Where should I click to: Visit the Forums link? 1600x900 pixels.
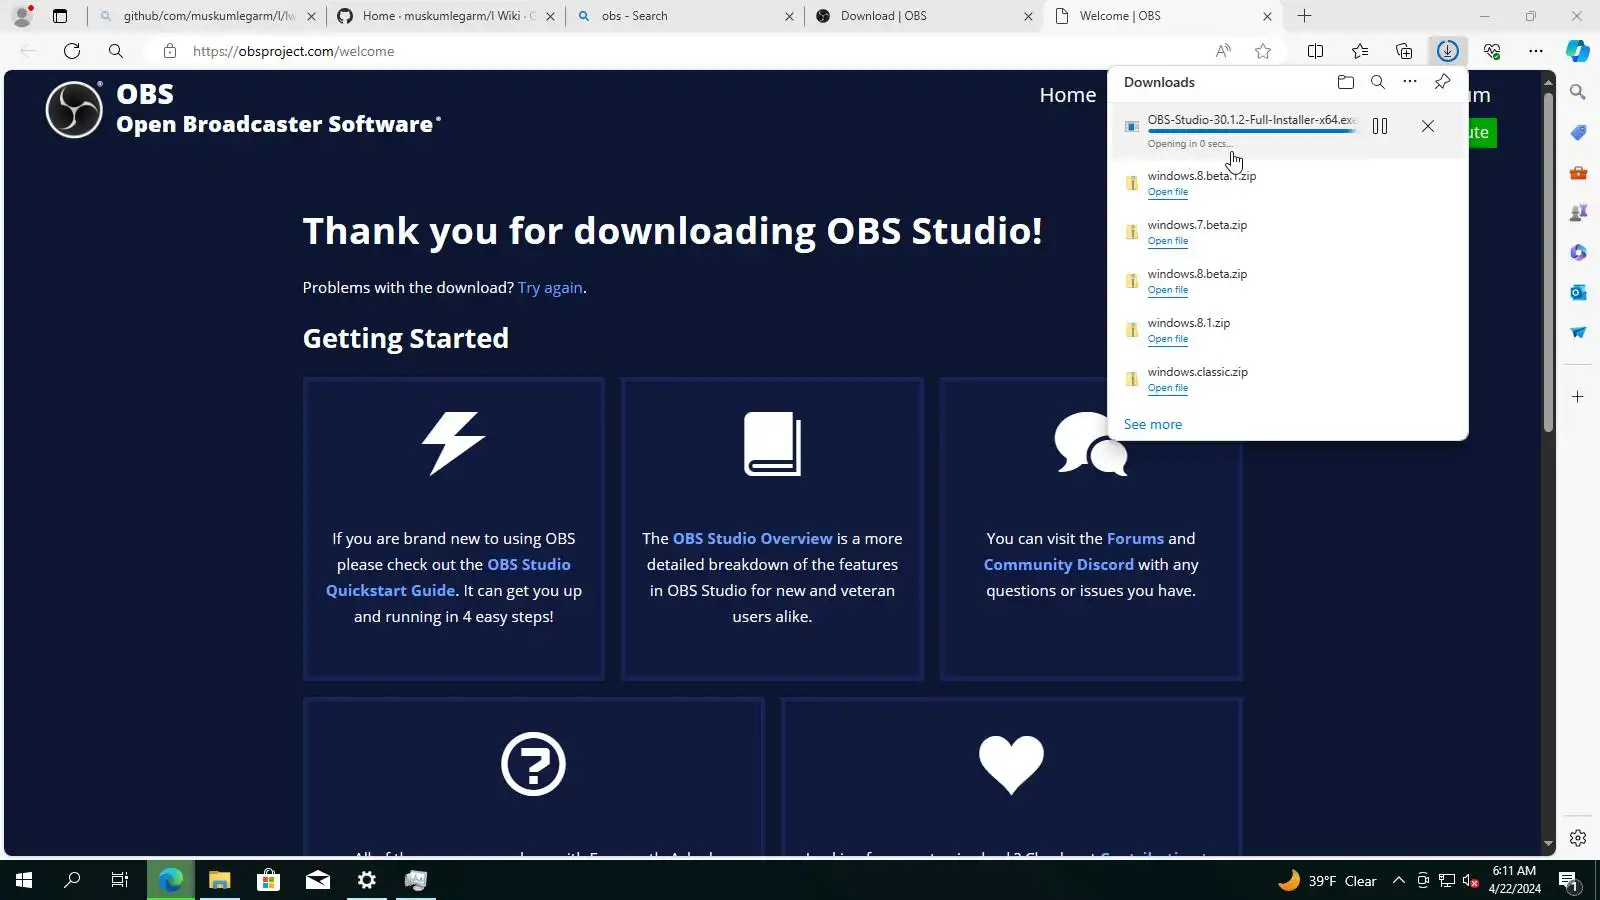click(1135, 538)
